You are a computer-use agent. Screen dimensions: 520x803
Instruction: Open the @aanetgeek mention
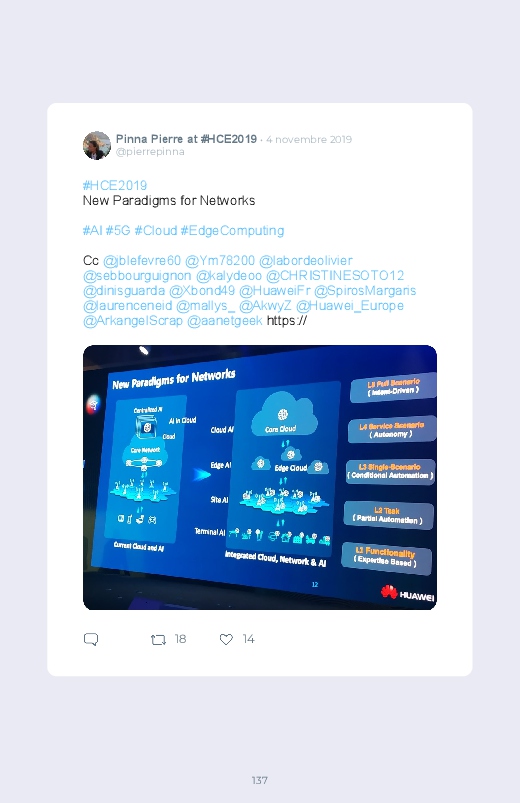click(225, 321)
